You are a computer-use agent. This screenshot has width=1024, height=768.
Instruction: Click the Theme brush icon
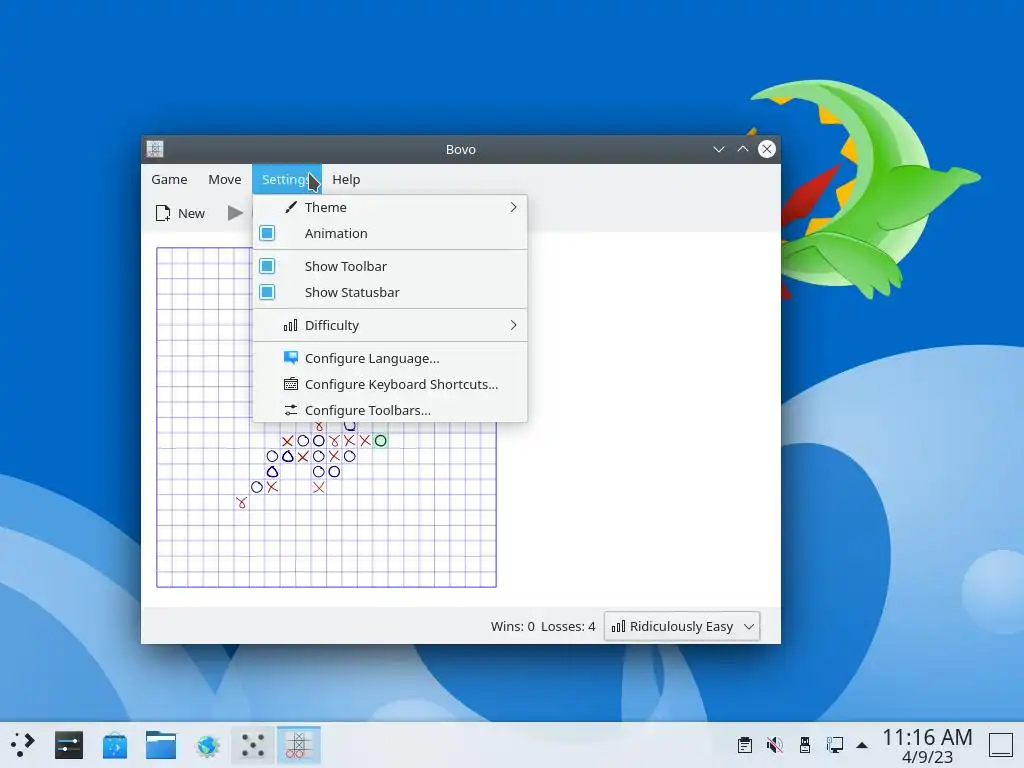(291, 207)
